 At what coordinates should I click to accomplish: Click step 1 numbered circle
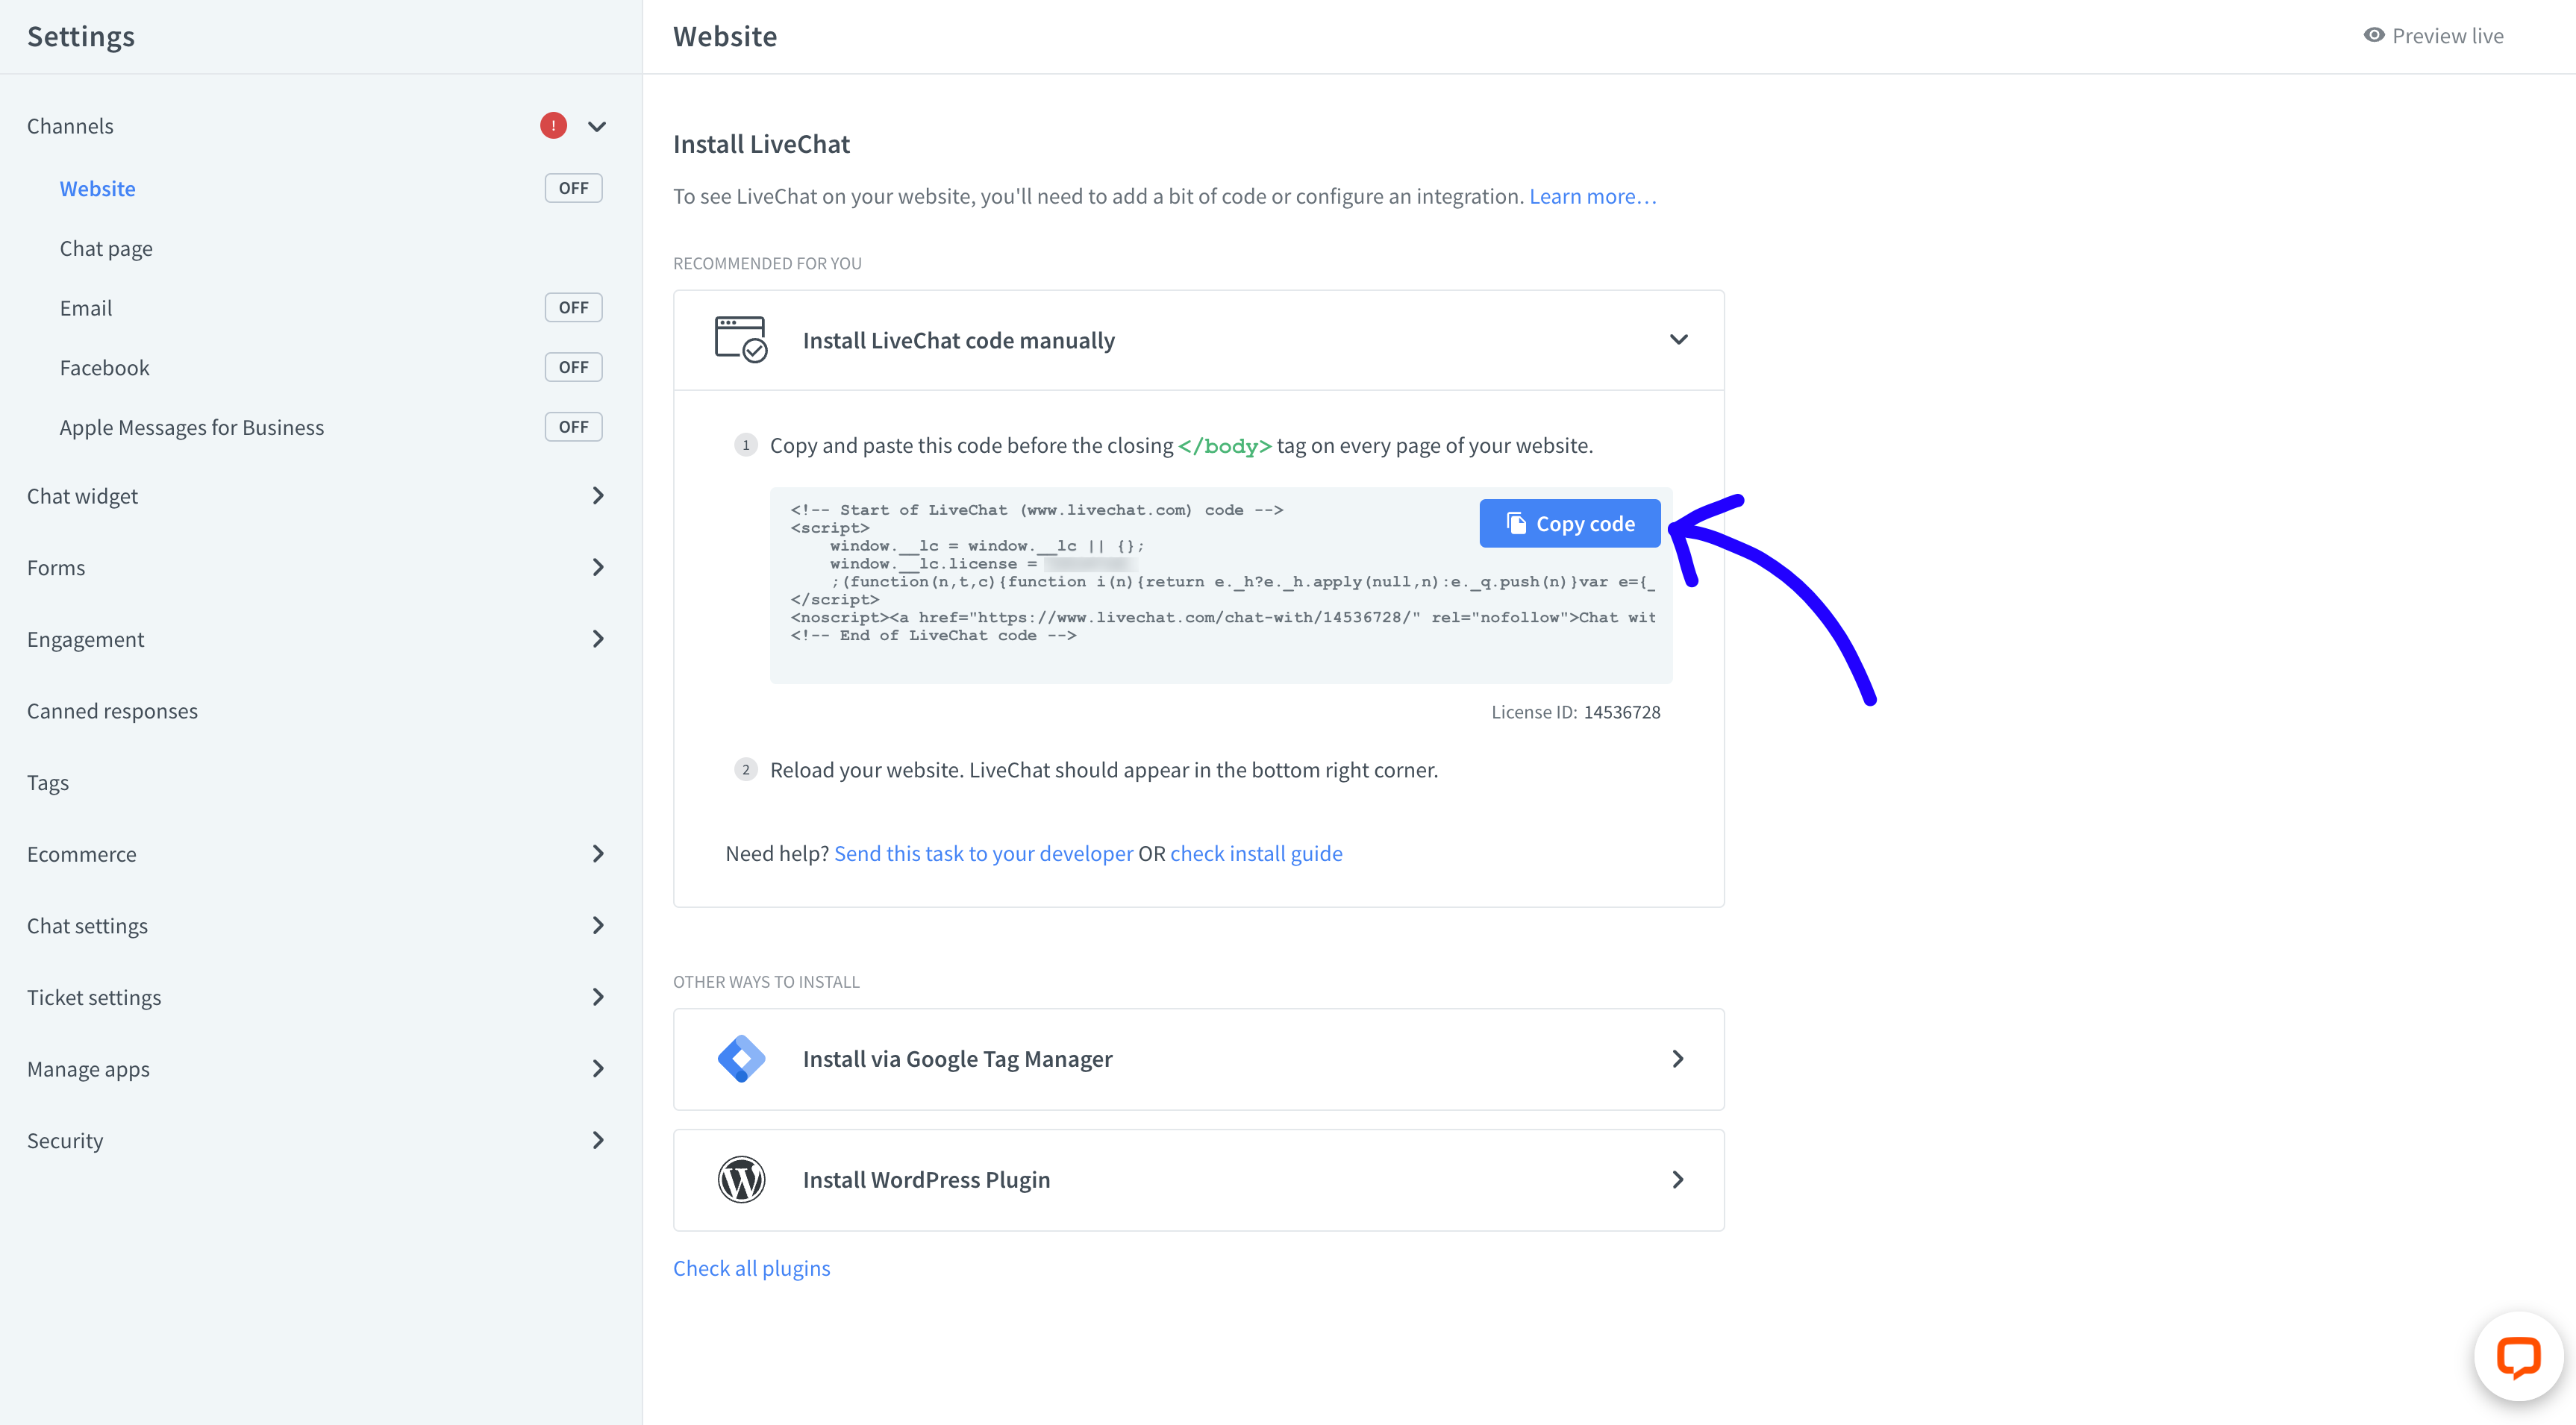point(746,445)
